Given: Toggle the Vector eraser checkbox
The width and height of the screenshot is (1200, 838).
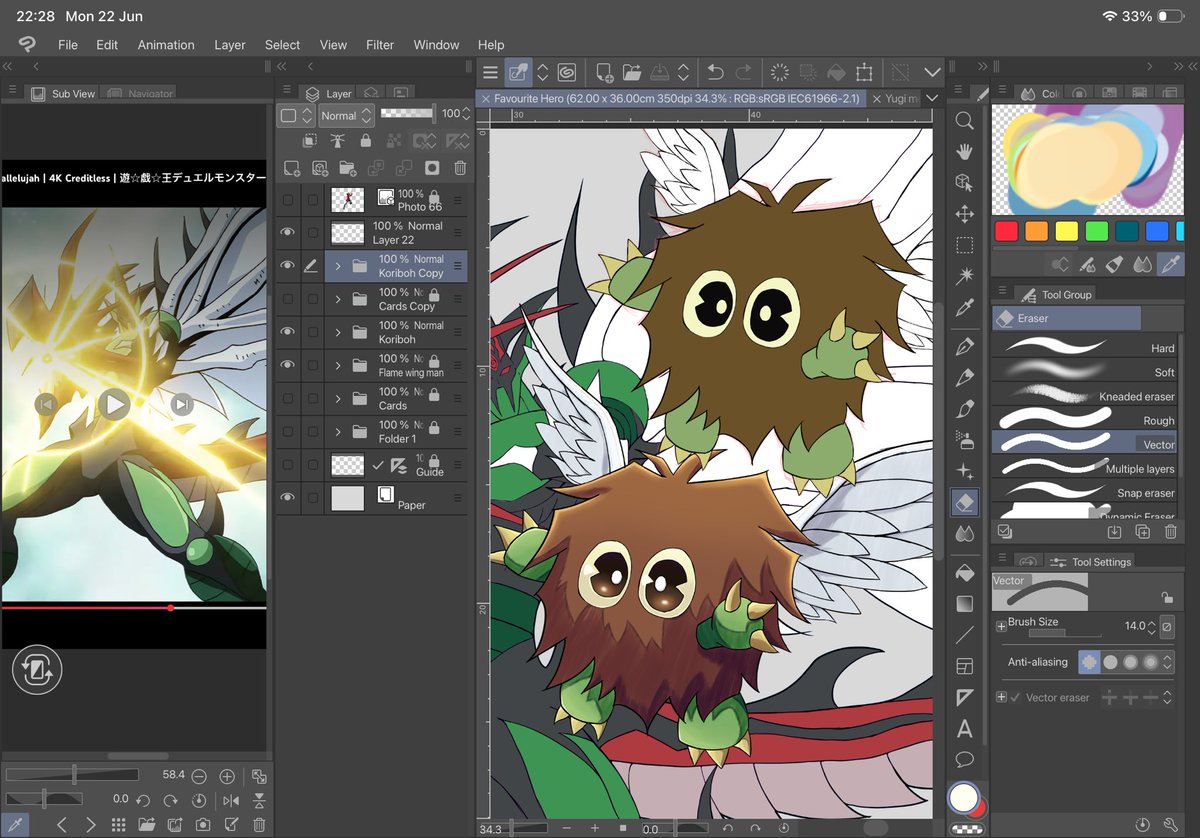Looking at the screenshot, I should coord(1016,697).
